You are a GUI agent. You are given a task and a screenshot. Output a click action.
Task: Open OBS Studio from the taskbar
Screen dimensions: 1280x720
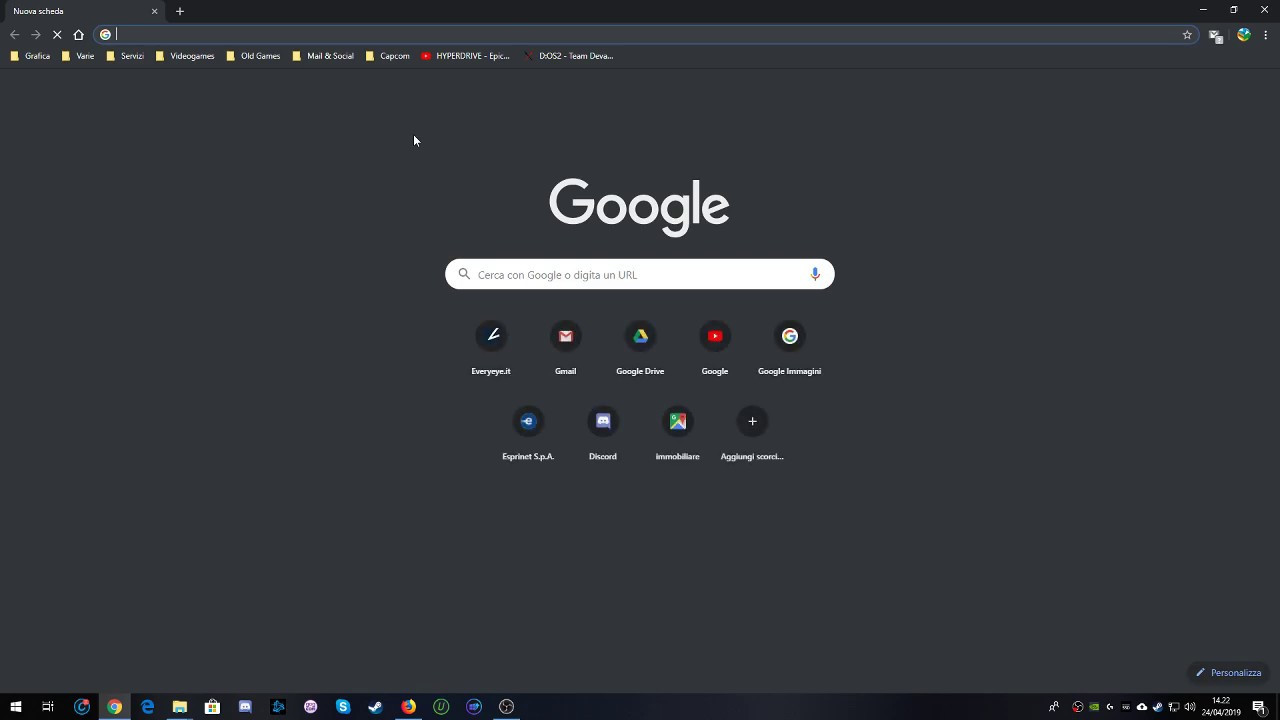coord(507,707)
